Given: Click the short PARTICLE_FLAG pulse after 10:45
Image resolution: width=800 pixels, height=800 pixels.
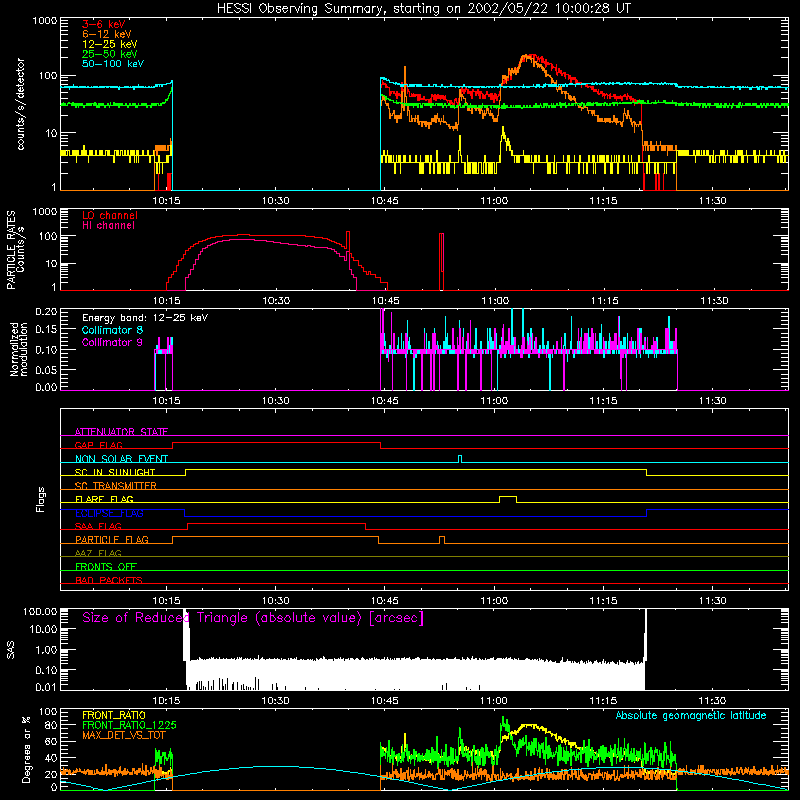Looking at the screenshot, I should (442, 540).
